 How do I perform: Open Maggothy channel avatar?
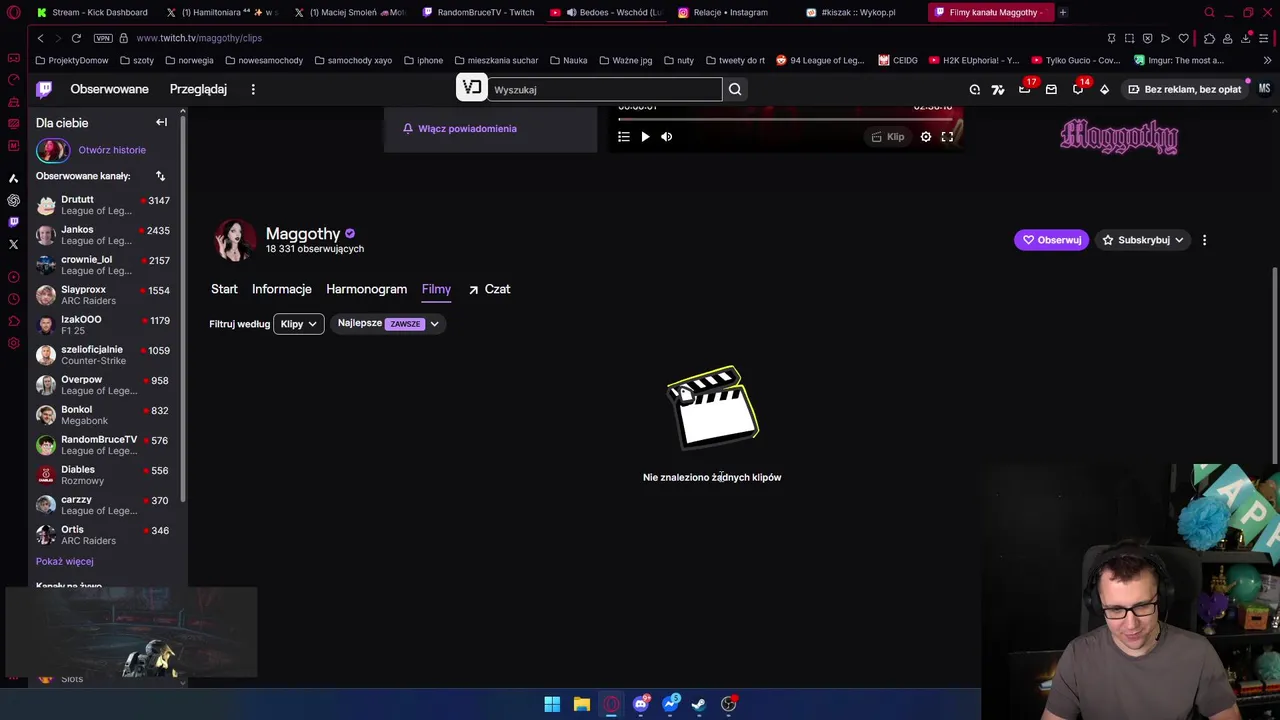235,241
